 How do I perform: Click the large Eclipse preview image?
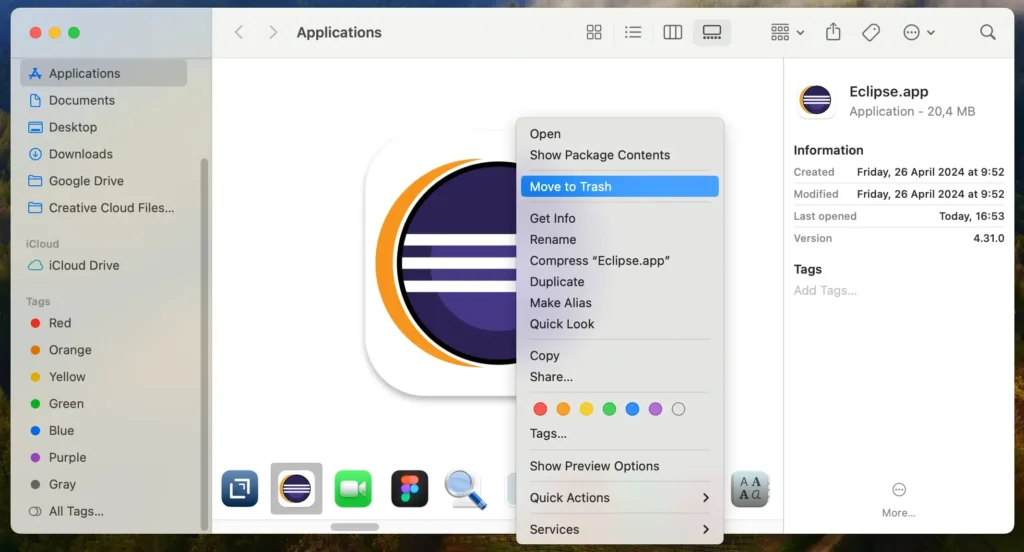(441, 265)
